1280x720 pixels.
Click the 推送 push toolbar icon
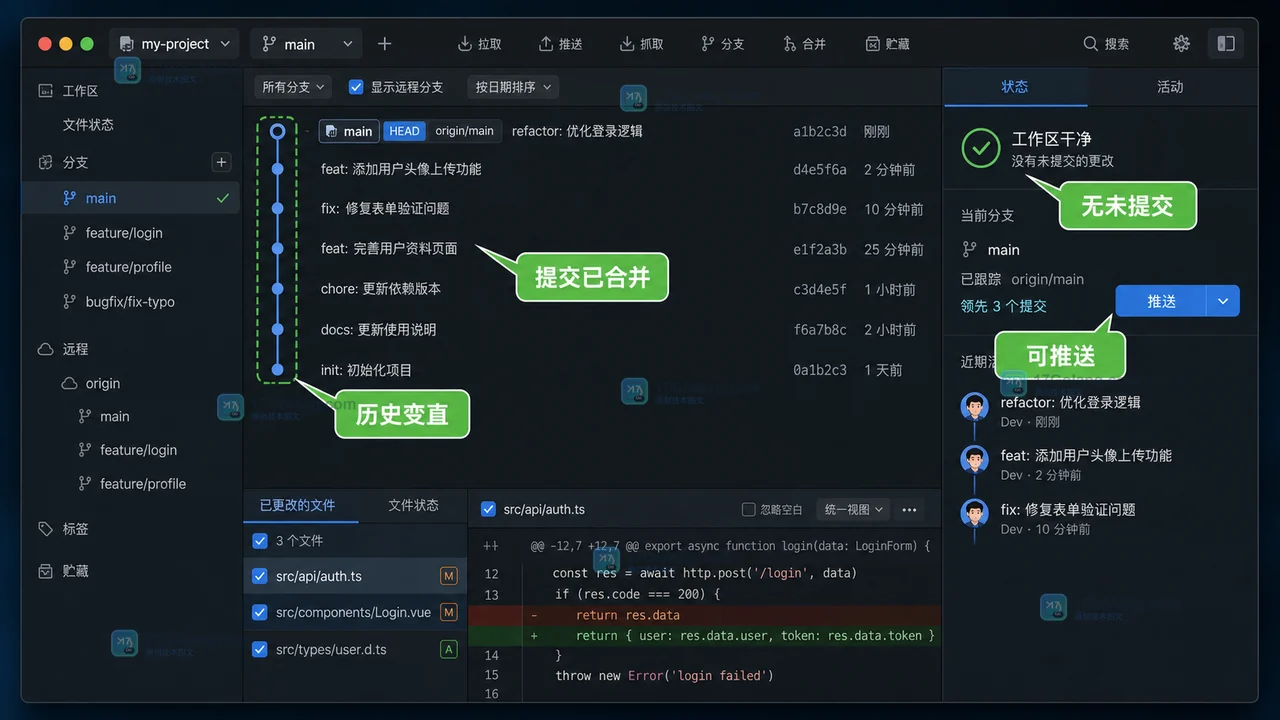point(546,44)
